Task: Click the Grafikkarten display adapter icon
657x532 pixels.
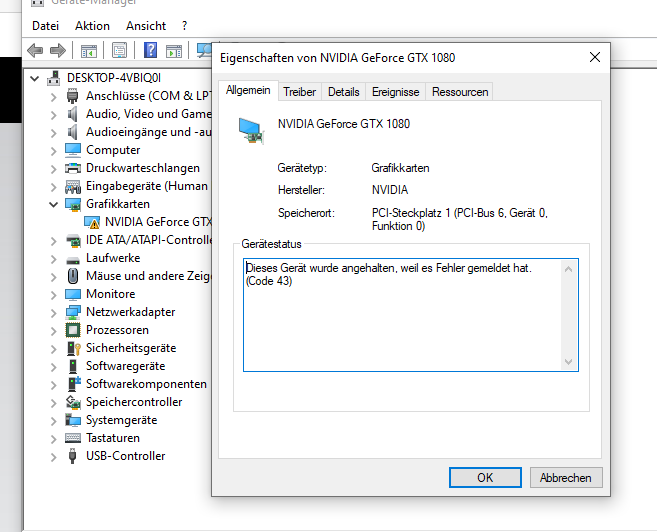Action: coord(73,204)
